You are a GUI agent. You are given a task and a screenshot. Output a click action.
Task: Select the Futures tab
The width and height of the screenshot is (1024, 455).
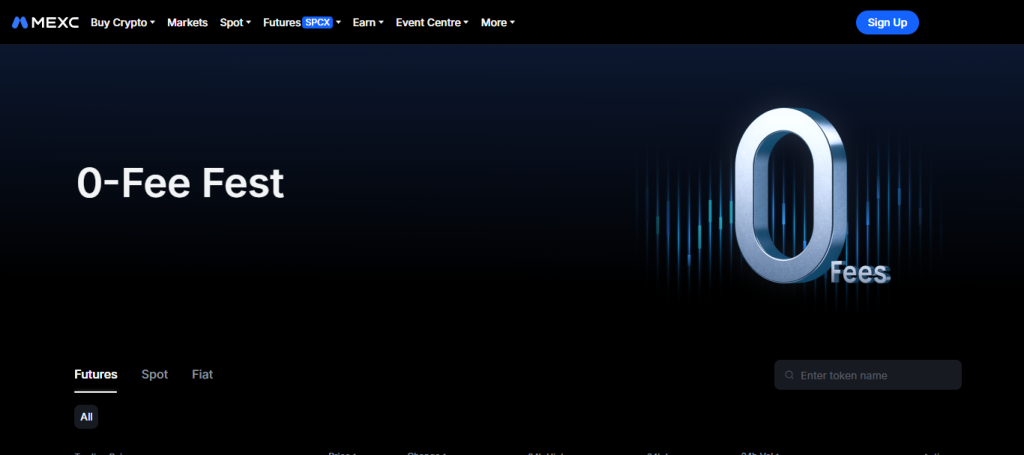[96, 375]
